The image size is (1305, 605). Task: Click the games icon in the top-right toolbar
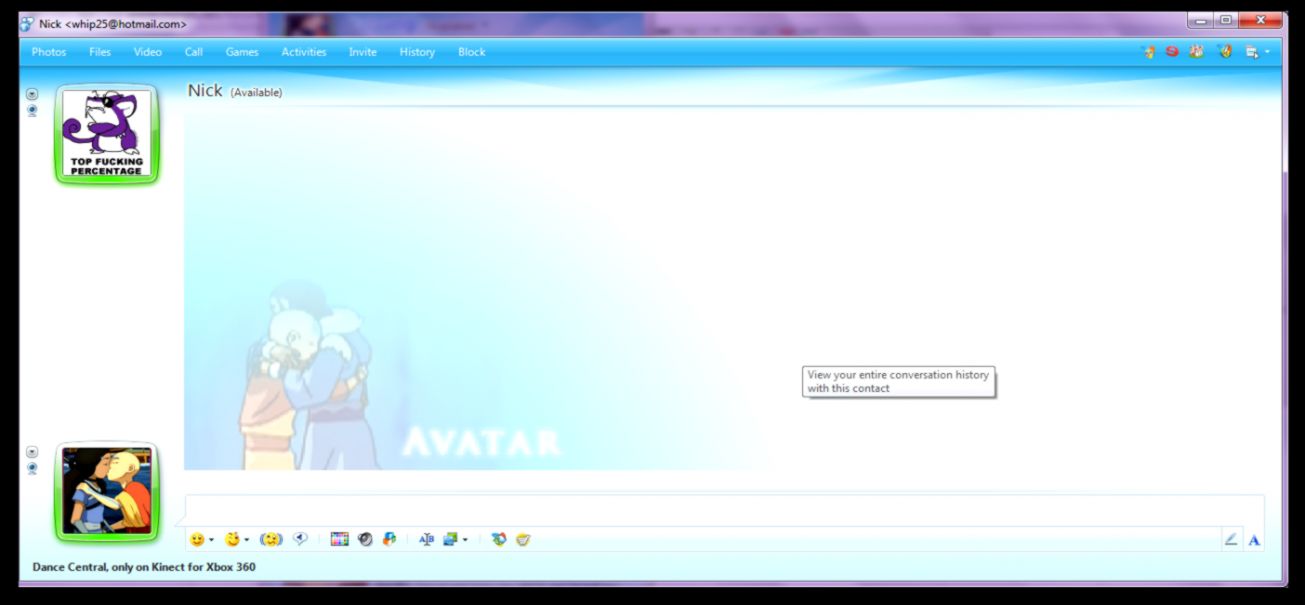[1194, 51]
